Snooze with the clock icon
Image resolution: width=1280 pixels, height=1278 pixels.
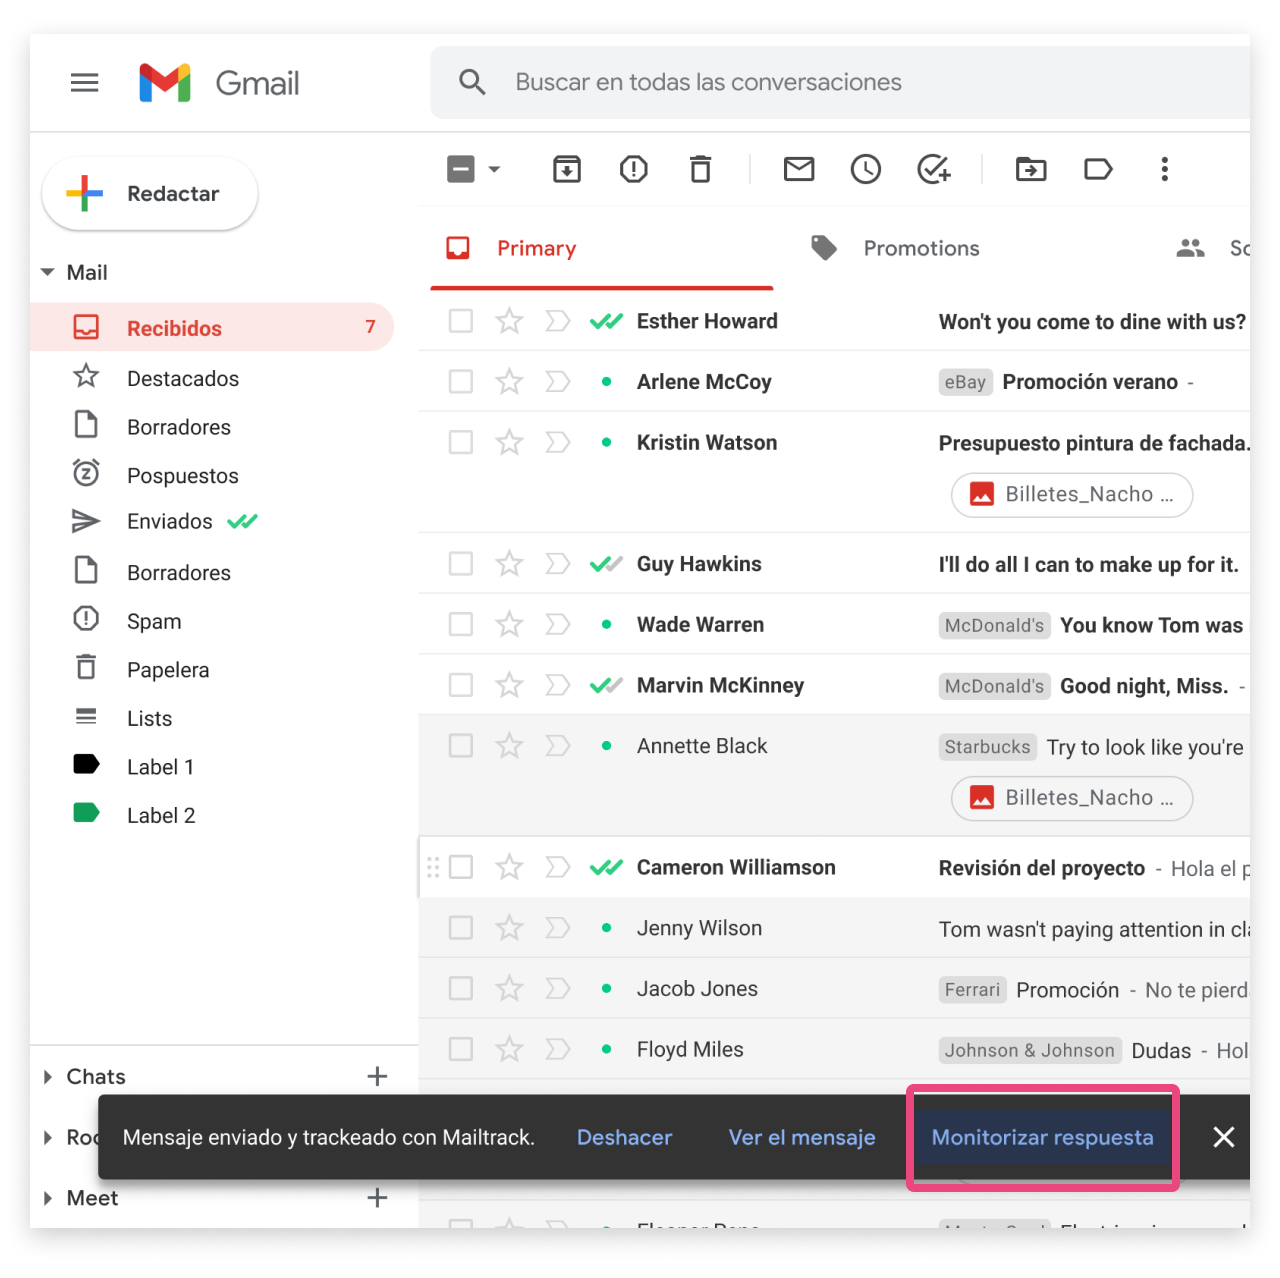865,169
